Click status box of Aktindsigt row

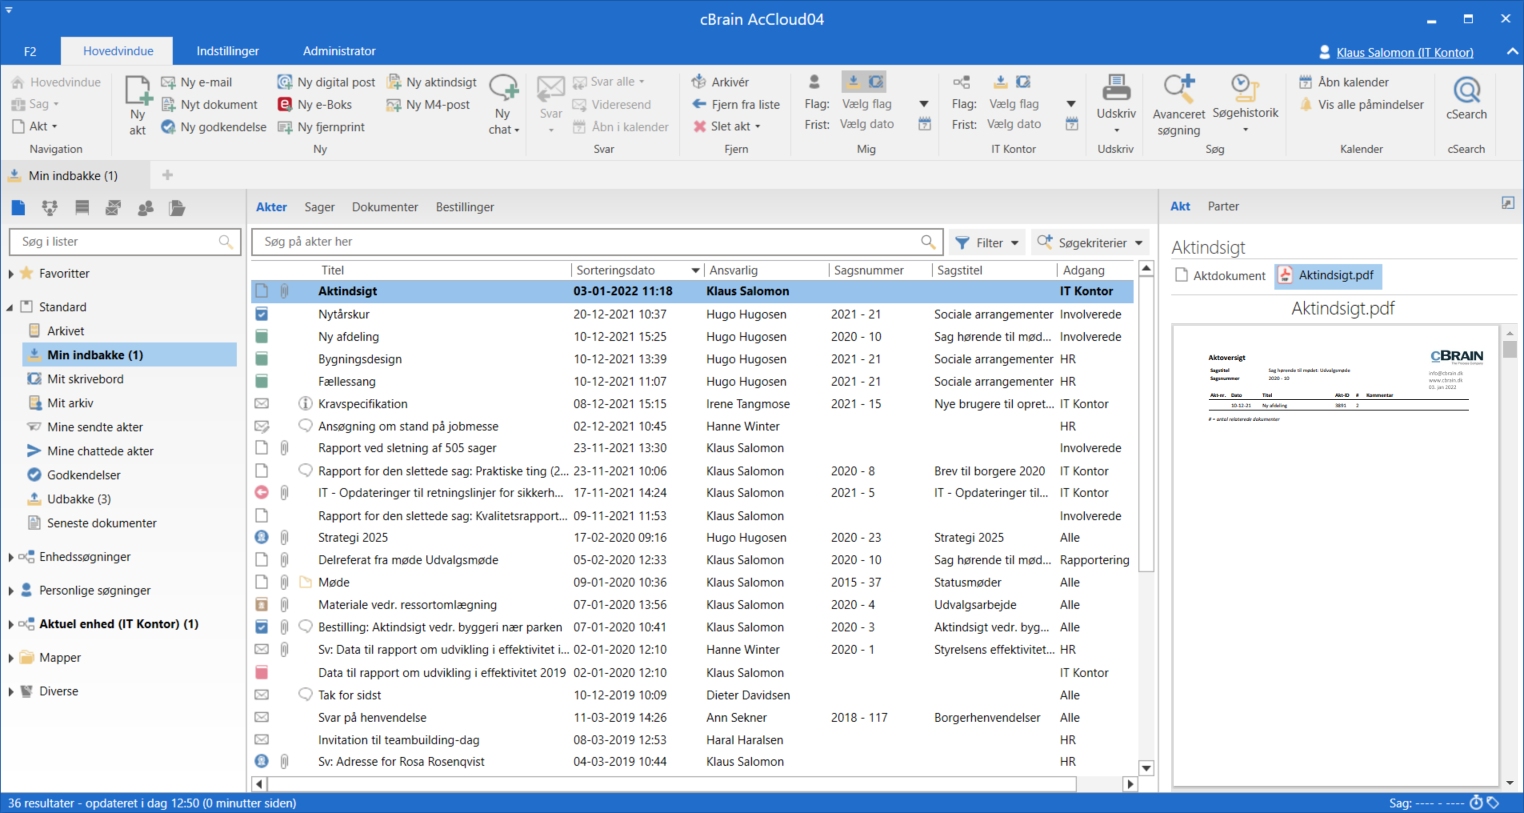point(261,291)
